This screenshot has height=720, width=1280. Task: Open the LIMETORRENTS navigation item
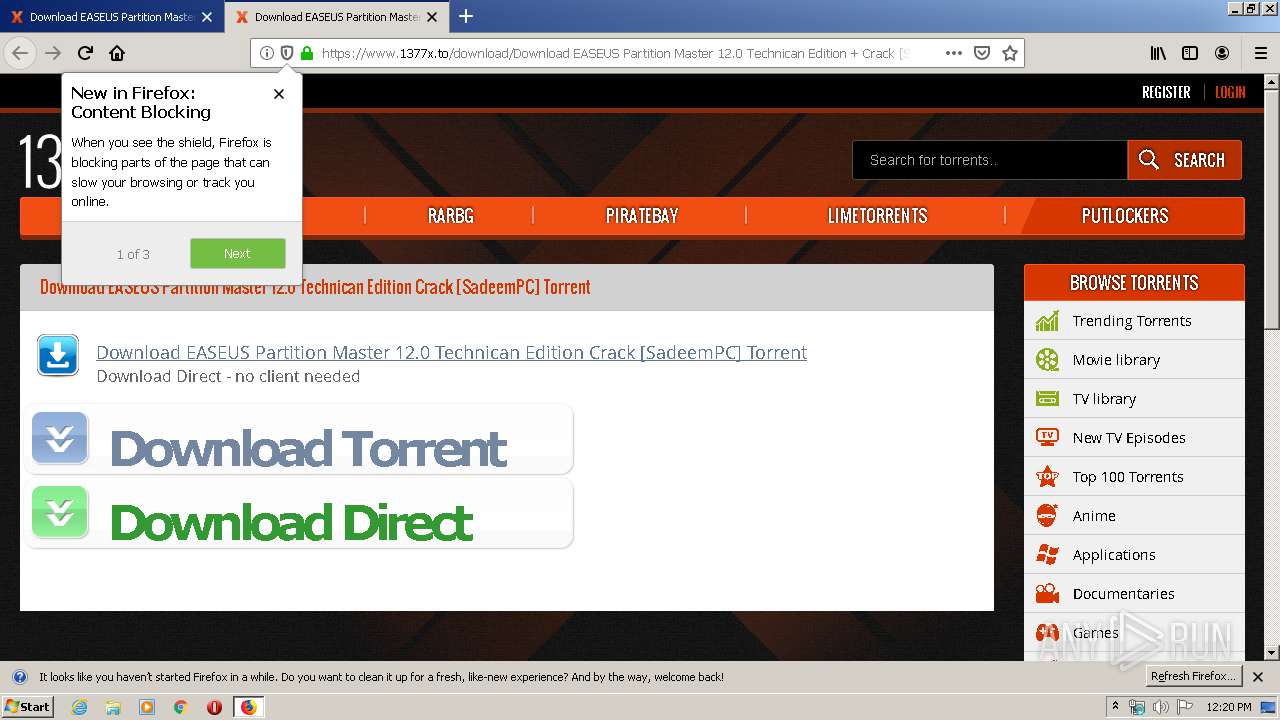(x=877, y=216)
